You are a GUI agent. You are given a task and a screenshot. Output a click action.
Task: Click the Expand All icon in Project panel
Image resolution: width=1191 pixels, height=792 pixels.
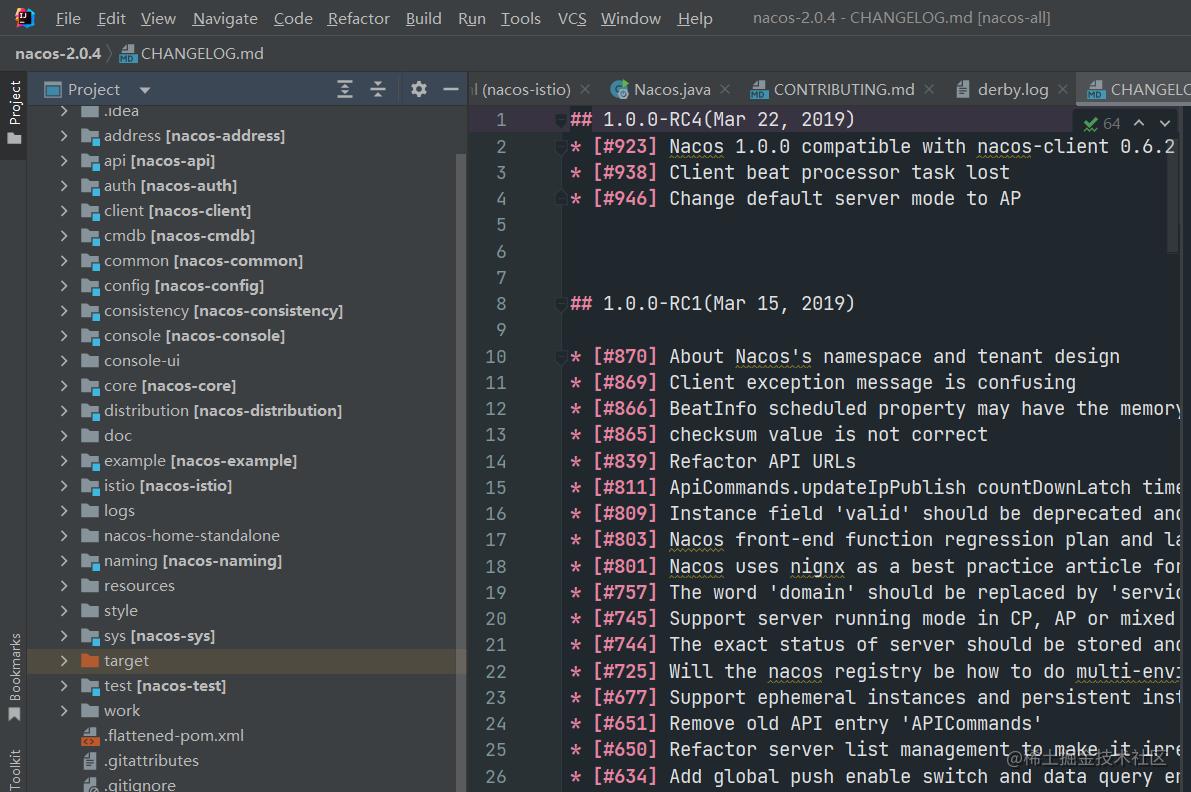point(345,90)
